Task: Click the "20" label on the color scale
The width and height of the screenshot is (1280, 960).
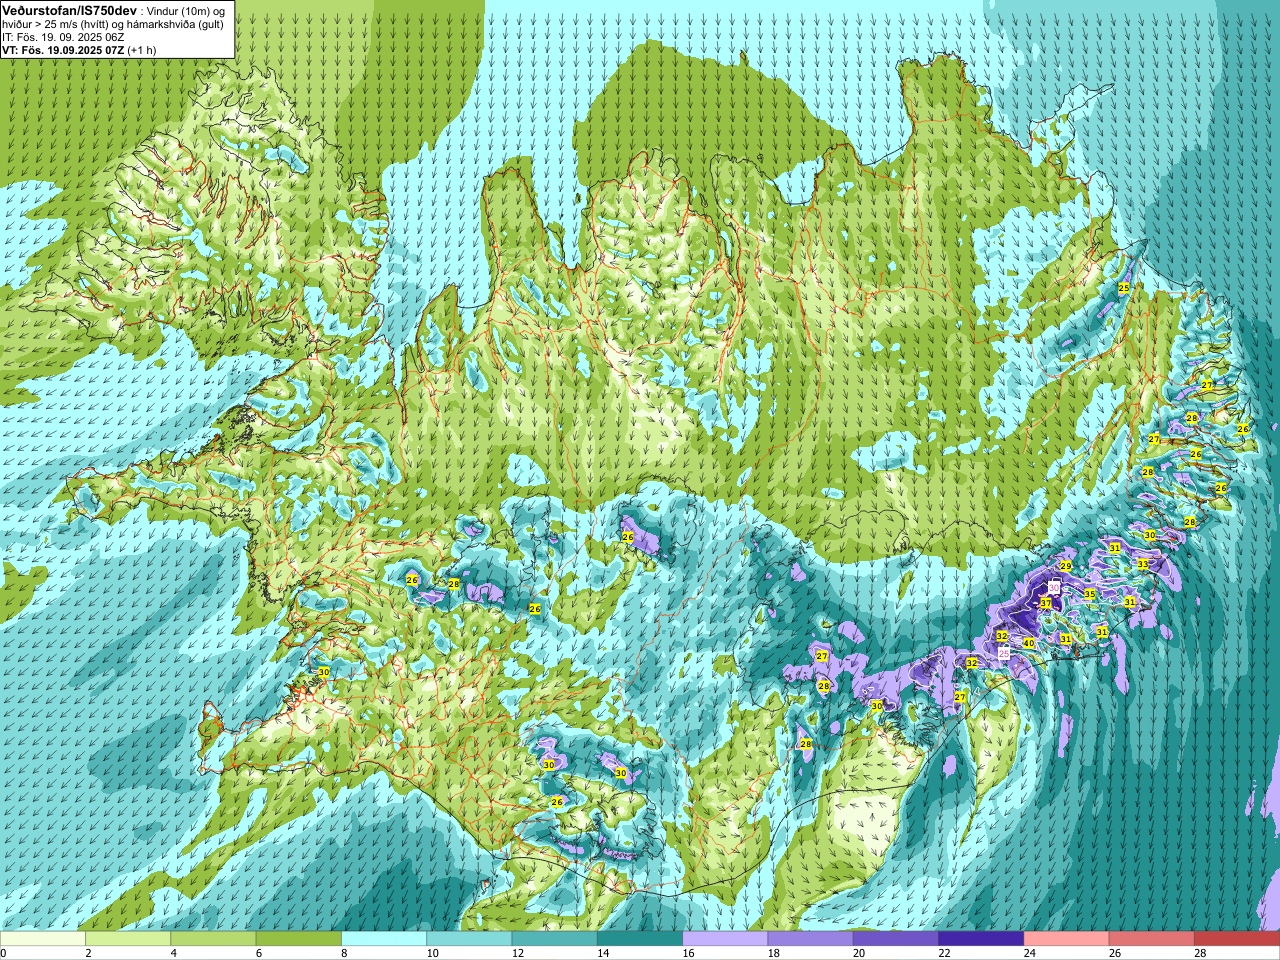Action: [x=859, y=953]
